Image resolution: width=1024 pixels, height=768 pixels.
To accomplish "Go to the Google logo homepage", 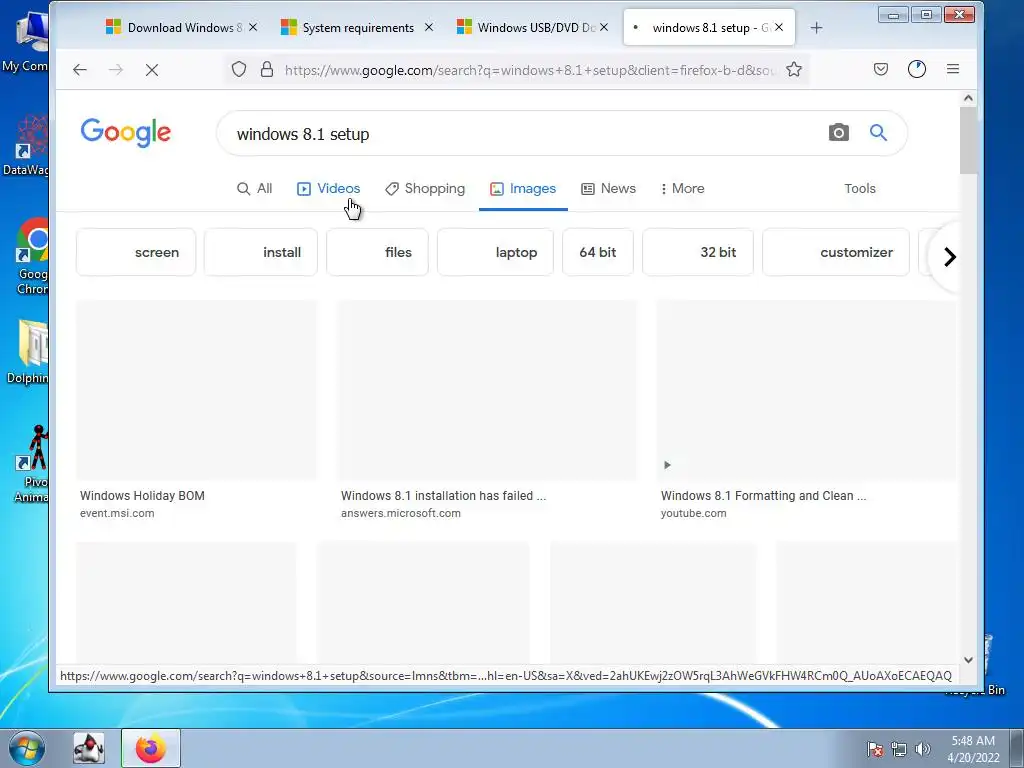I will [125, 133].
